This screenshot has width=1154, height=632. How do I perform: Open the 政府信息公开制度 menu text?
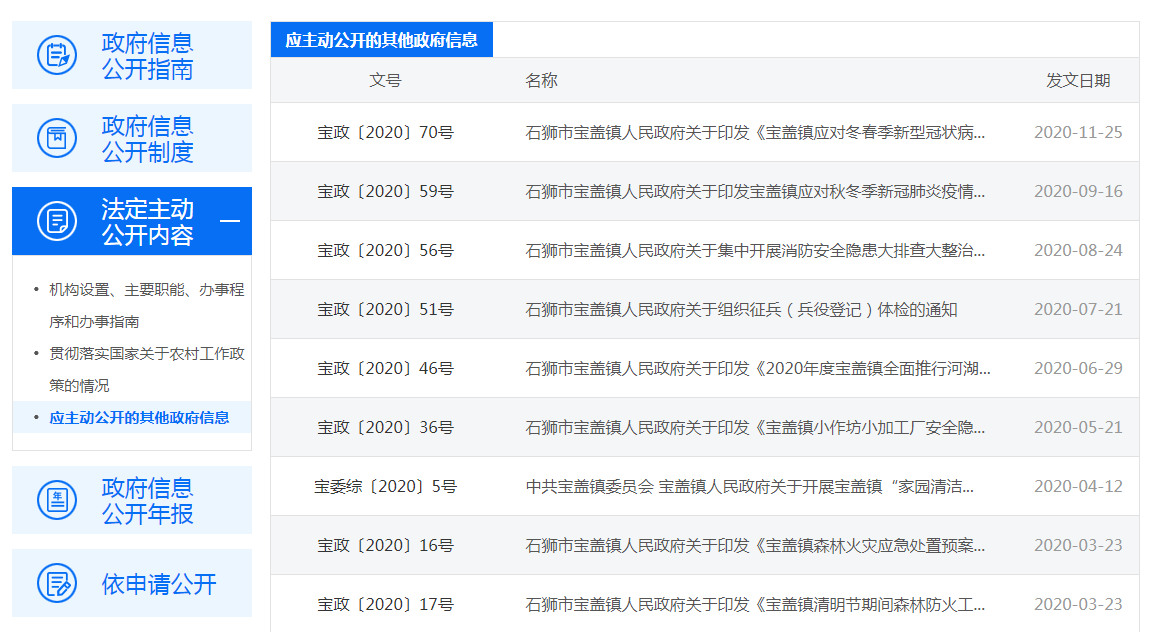click(x=147, y=139)
